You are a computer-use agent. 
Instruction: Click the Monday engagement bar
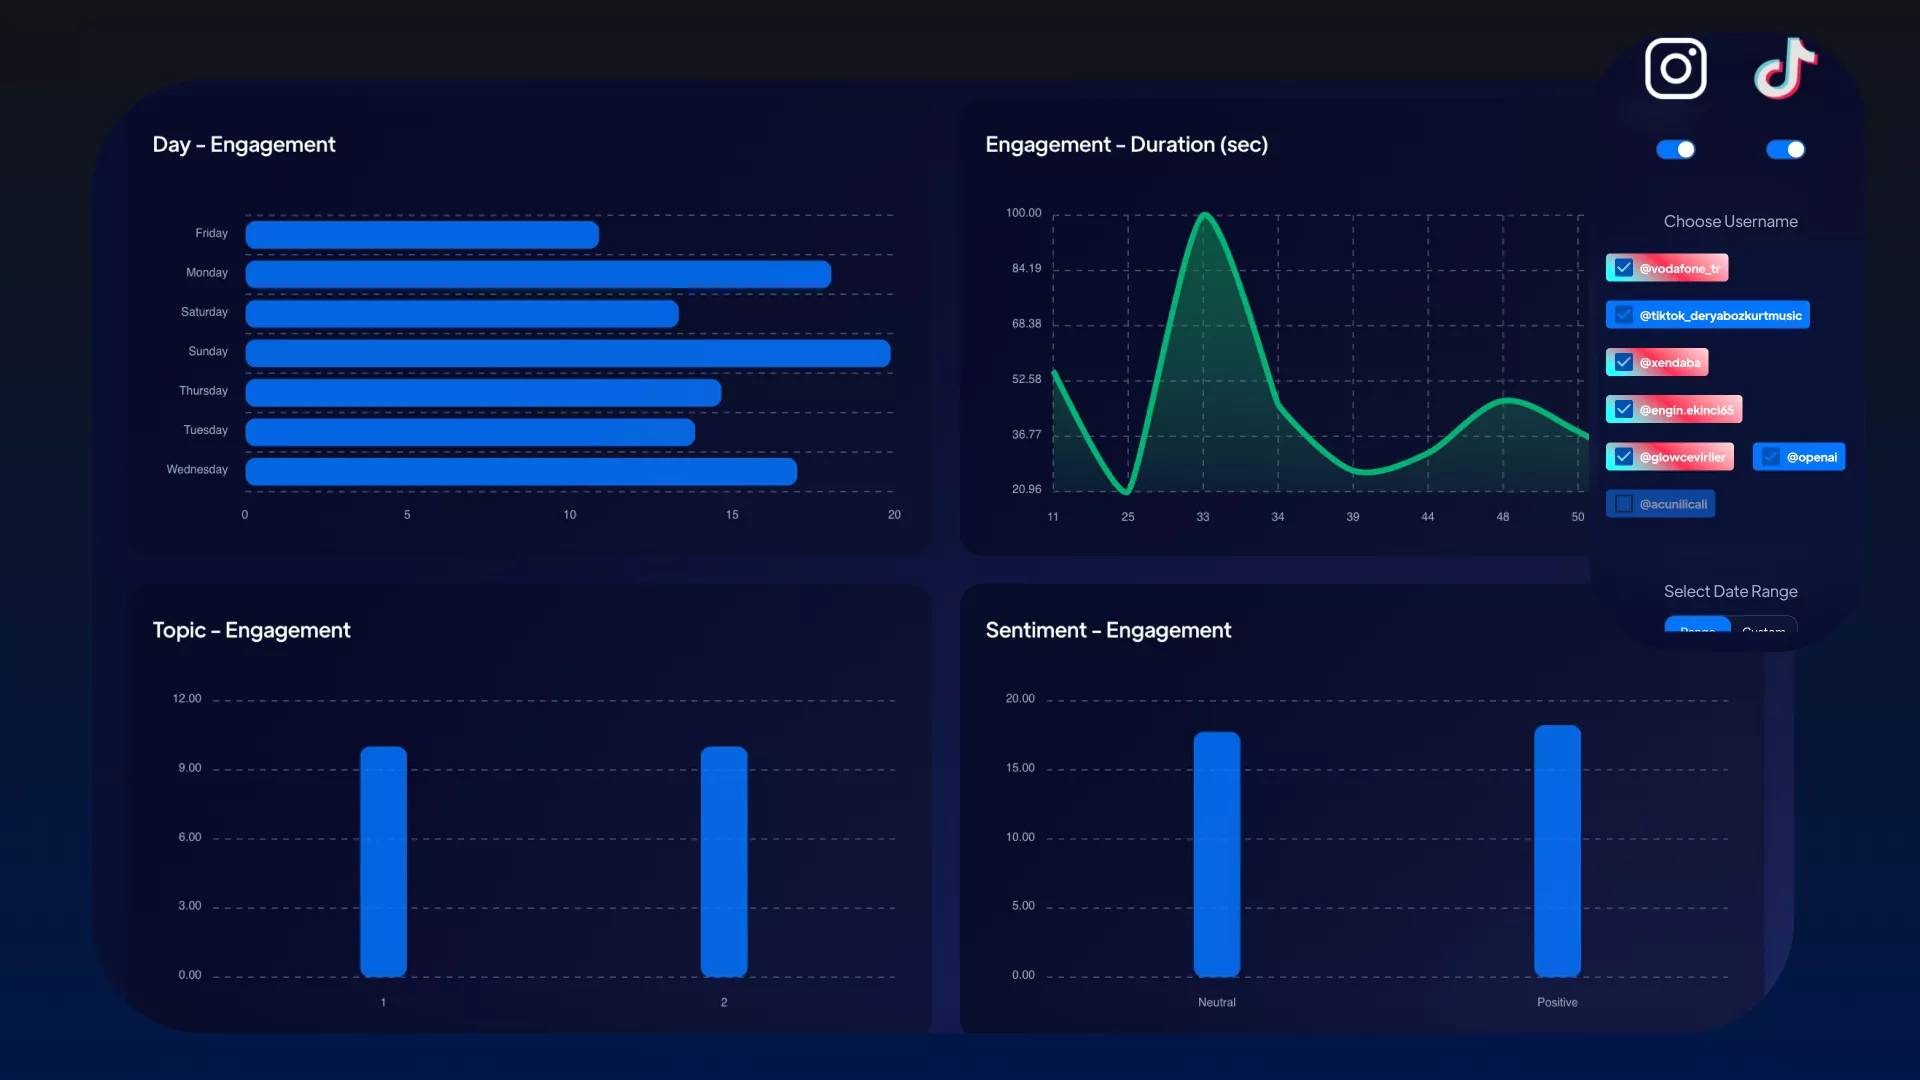click(x=538, y=274)
